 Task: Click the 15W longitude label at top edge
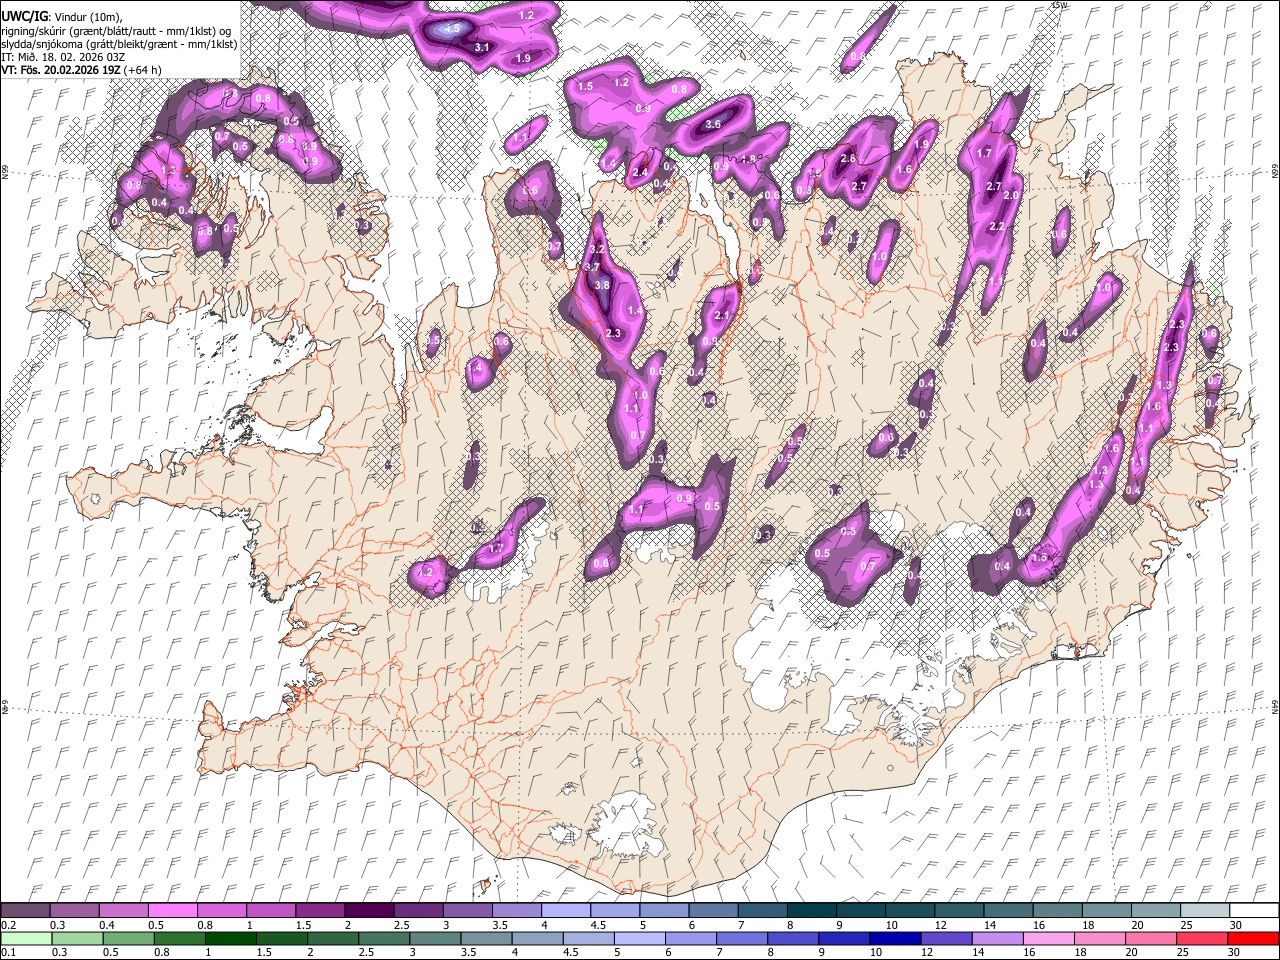click(1060, 5)
